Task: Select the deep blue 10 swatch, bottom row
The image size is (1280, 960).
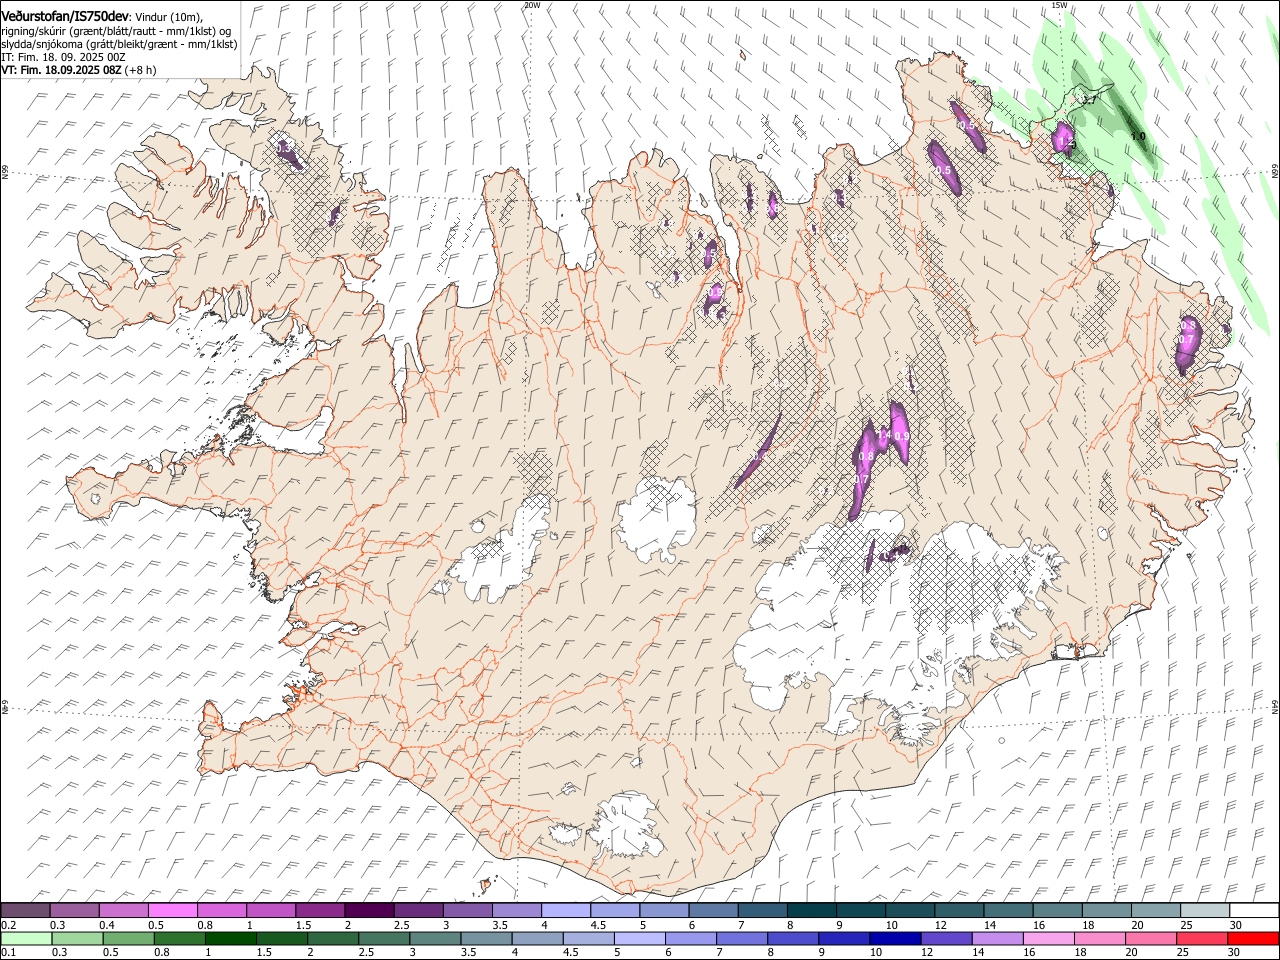Action: [895, 938]
